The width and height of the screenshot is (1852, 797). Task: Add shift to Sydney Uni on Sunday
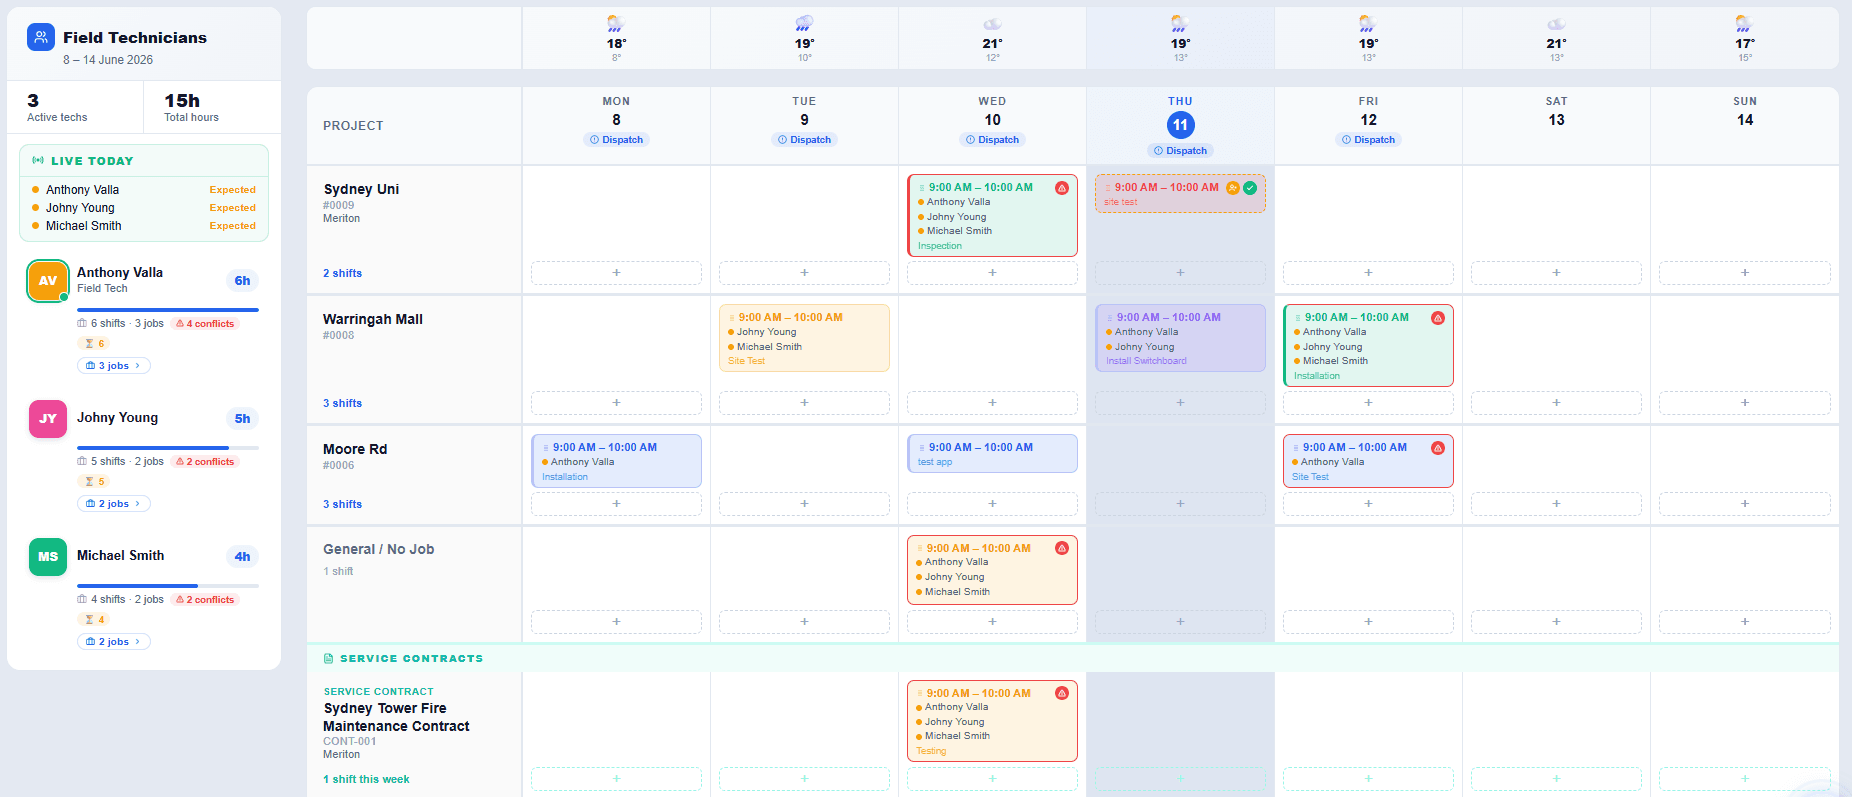[1744, 273]
